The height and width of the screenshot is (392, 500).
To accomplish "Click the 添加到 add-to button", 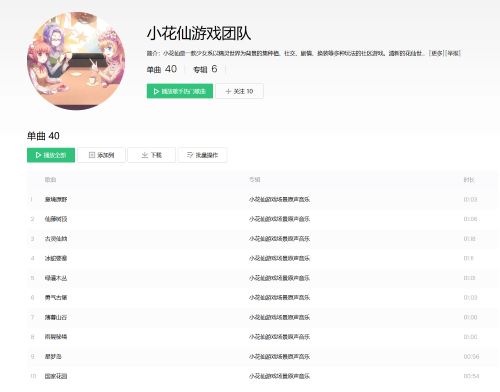I will click(101, 155).
